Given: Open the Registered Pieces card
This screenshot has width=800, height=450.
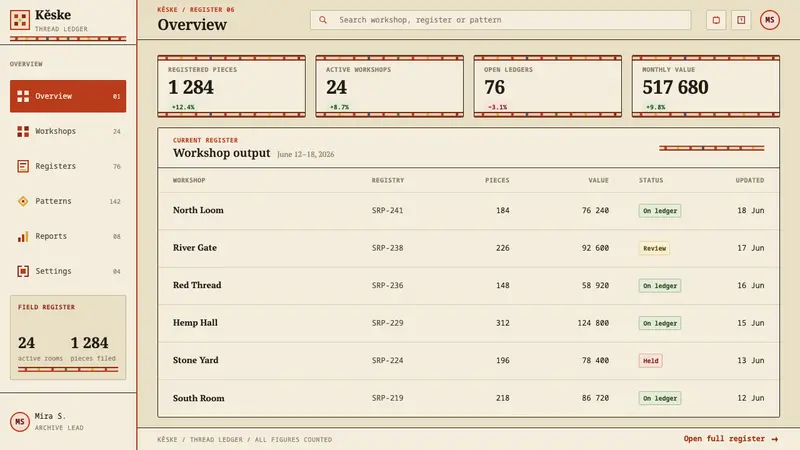Looking at the screenshot, I should [x=232, y=86].
